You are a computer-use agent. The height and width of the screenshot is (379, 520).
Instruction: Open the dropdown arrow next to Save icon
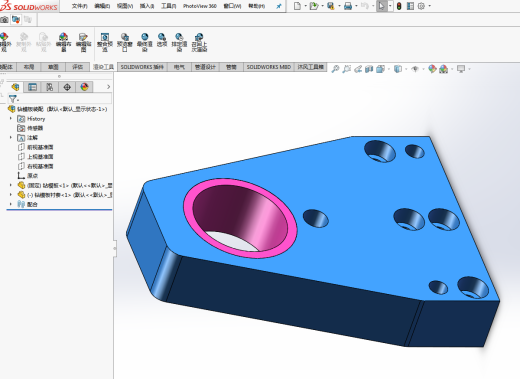click(x=339, y=6)
